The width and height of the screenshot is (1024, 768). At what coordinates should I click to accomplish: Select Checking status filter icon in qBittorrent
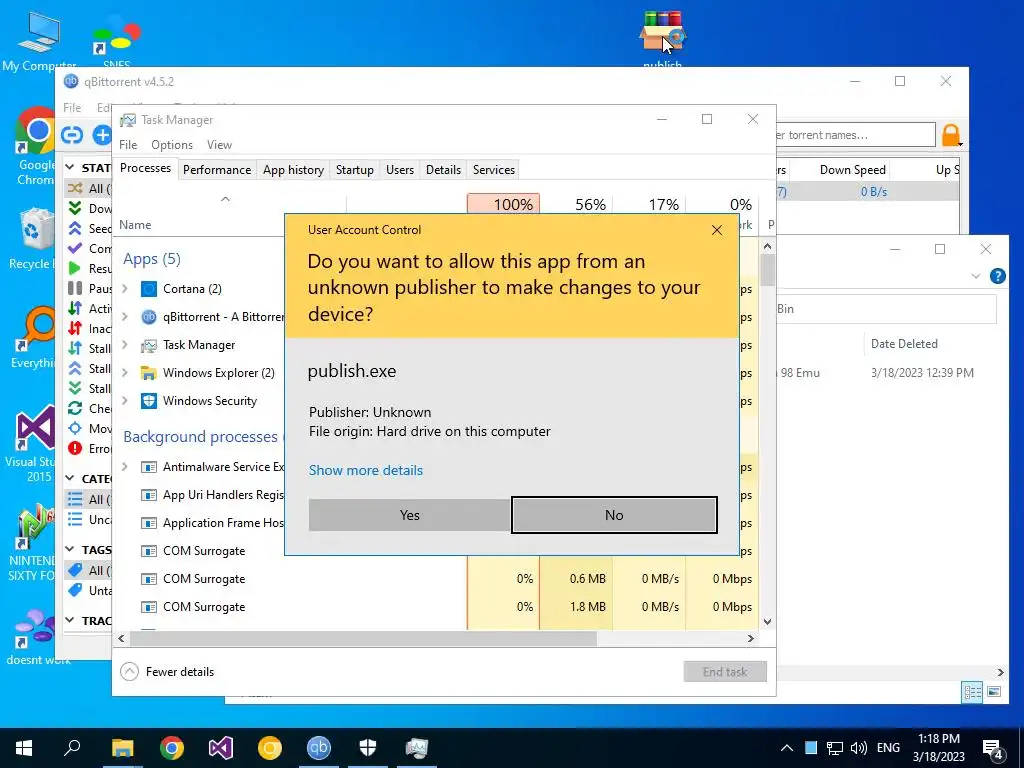tap(75, 408)
